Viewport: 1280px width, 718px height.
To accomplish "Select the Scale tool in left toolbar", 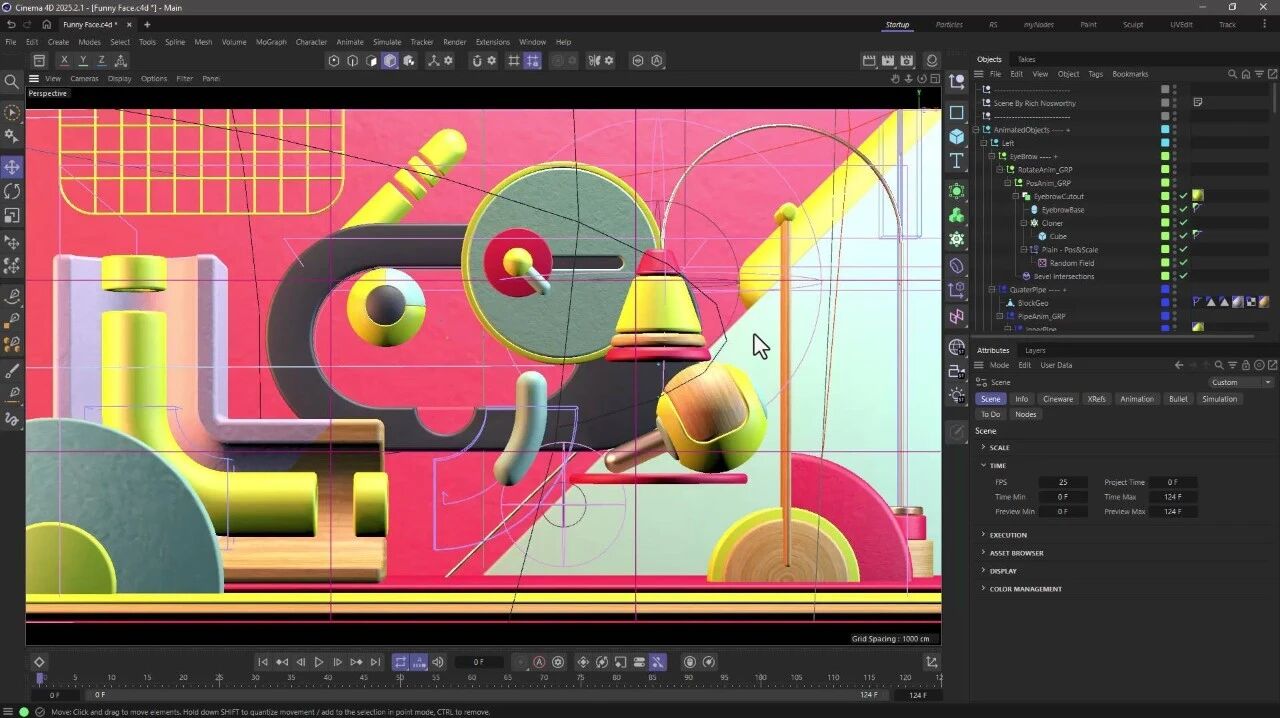I will coord(12,215).
